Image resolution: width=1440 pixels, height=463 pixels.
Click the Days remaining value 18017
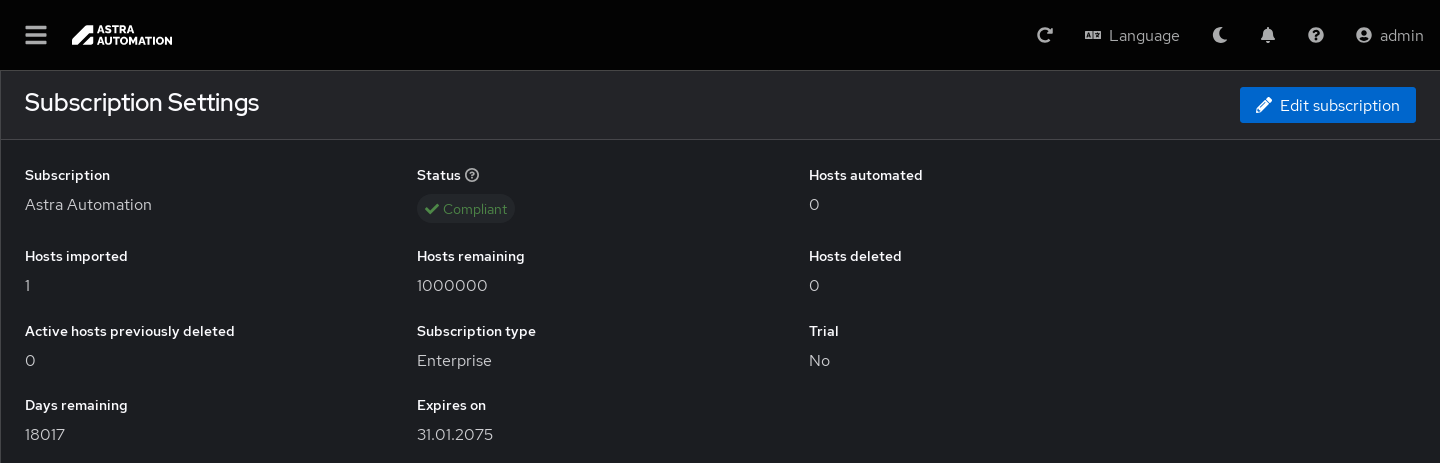coord(45,435)
